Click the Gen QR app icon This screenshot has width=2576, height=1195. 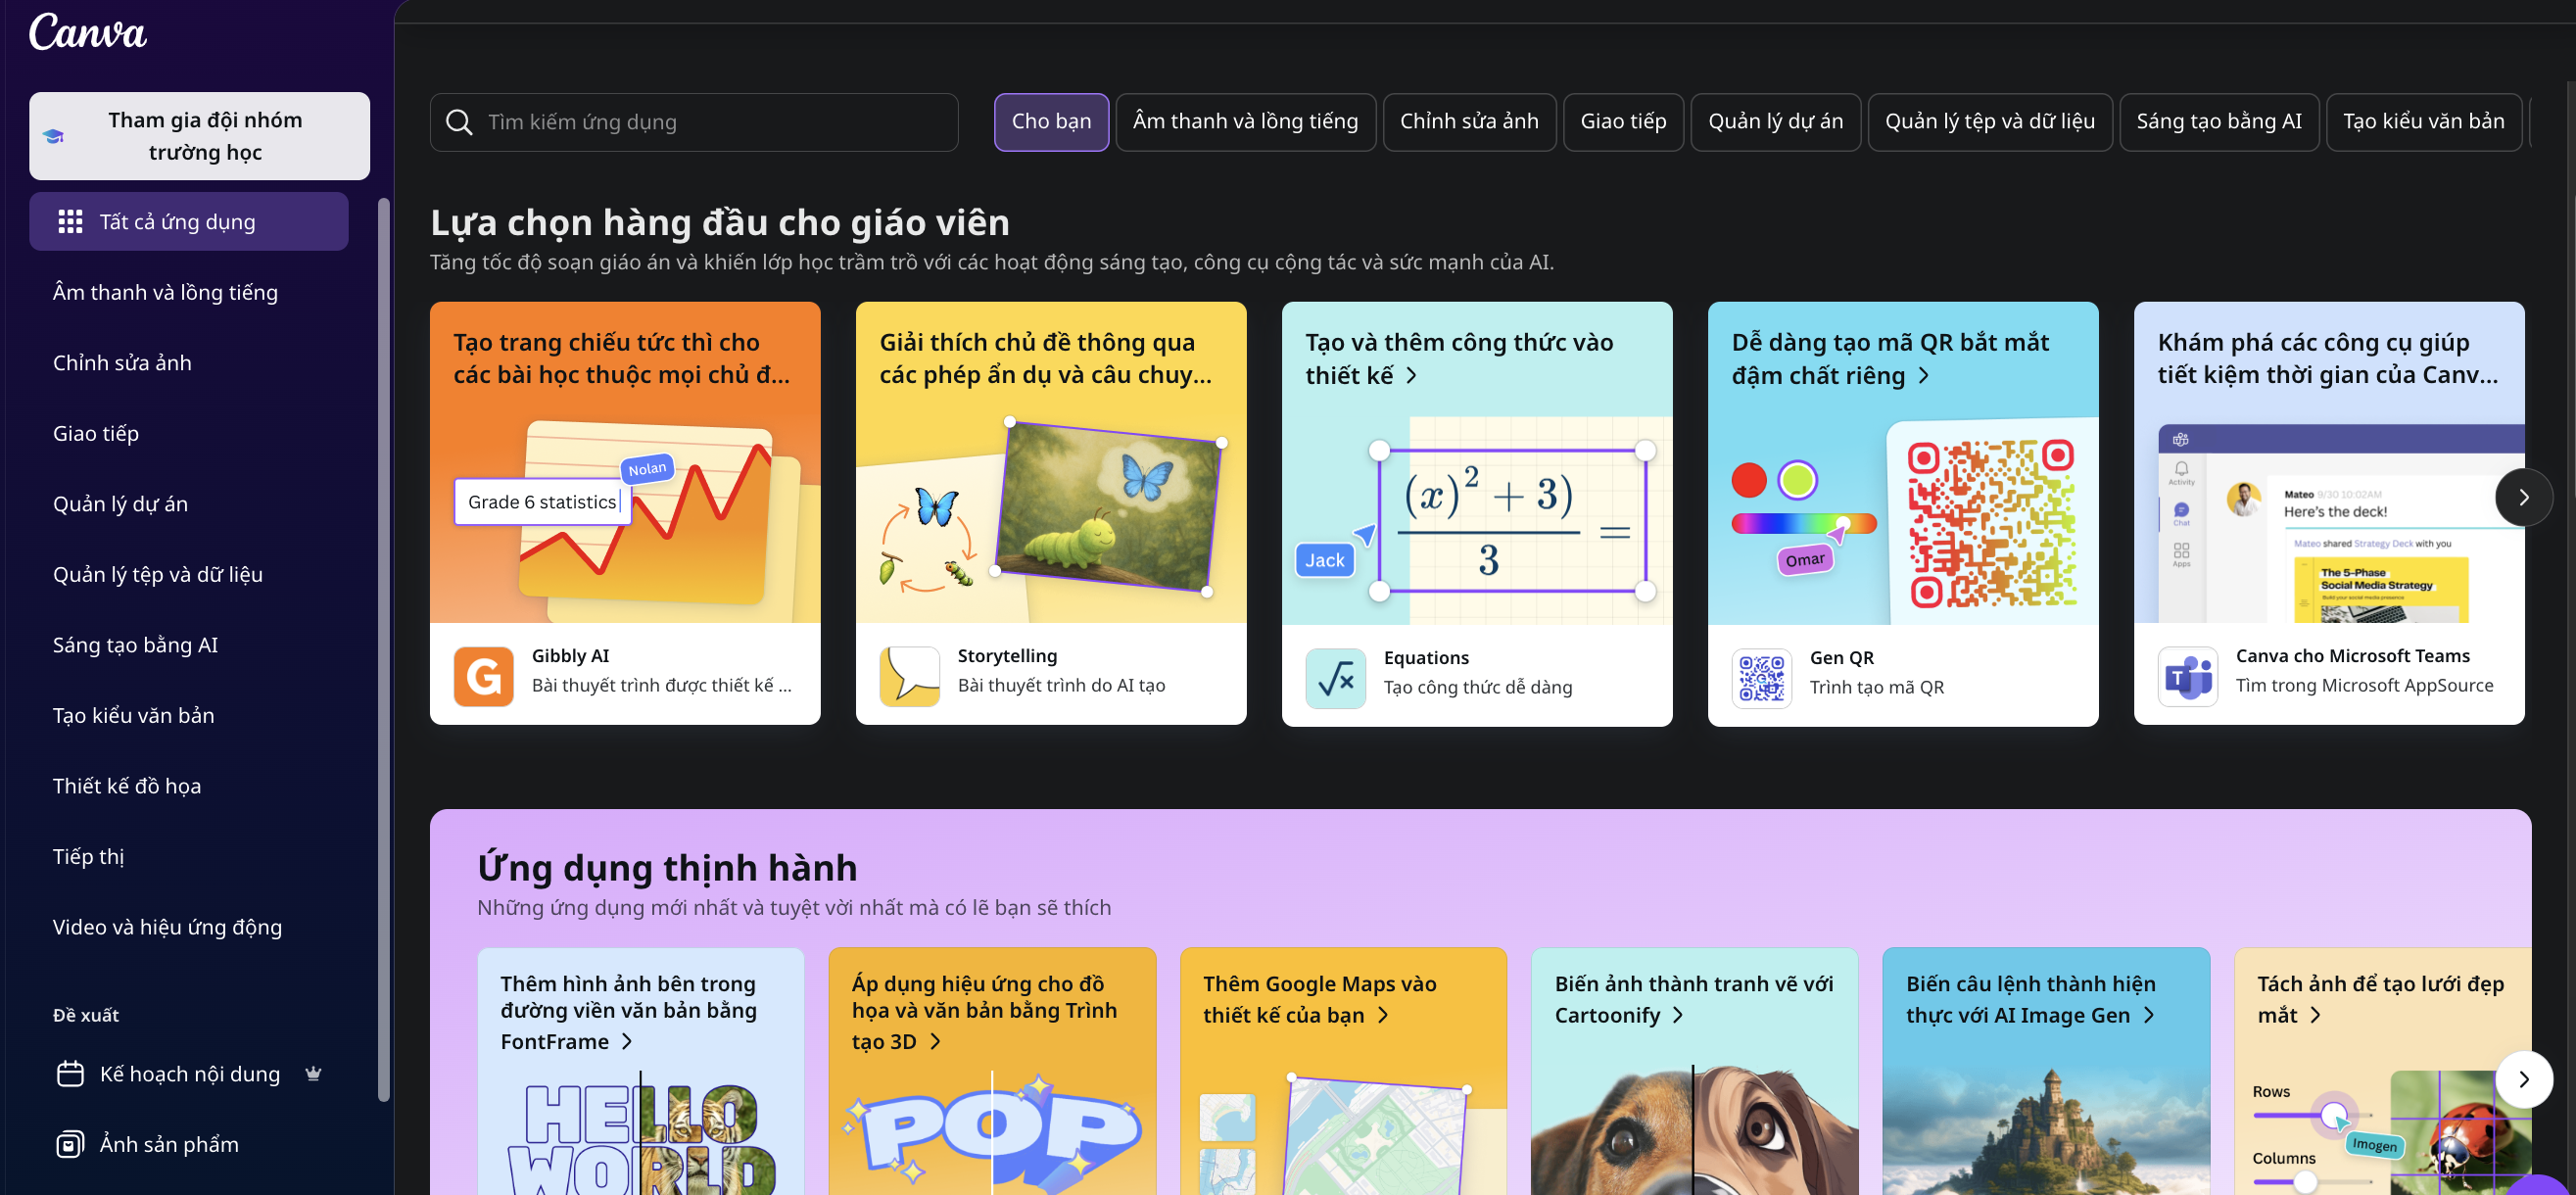point(1761,678)
